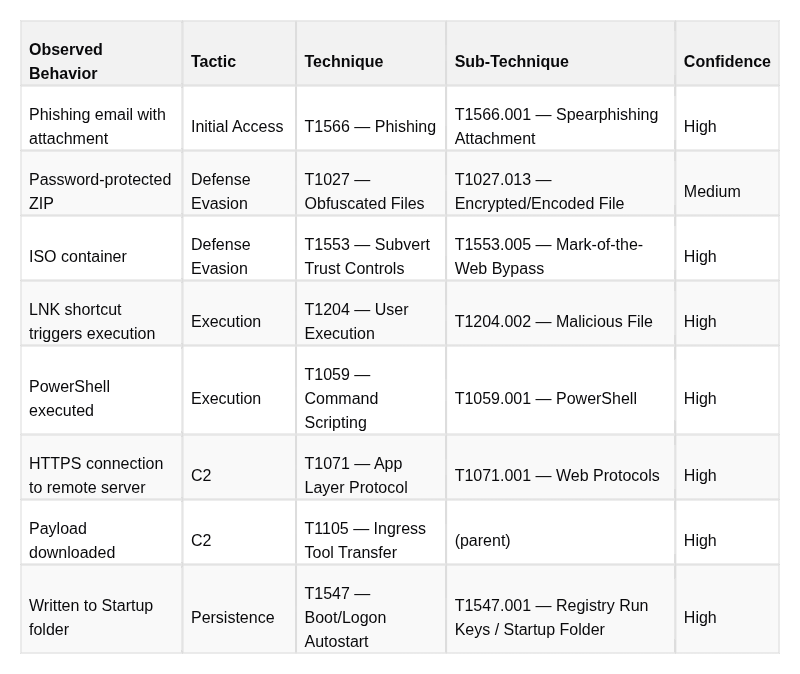This screenshot has height=674, width=800.
Task: Click the ISO container cell
Action: tap(101, 248)
